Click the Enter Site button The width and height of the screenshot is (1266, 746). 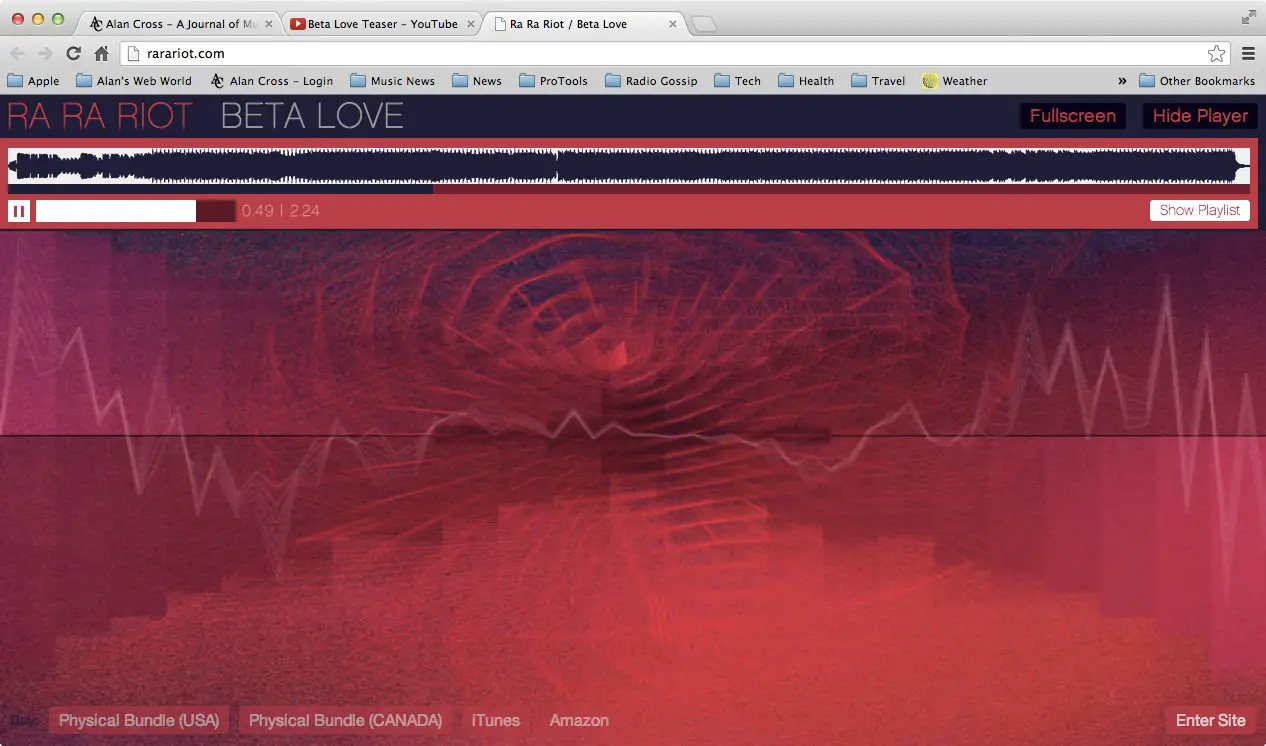[1210, 720]
